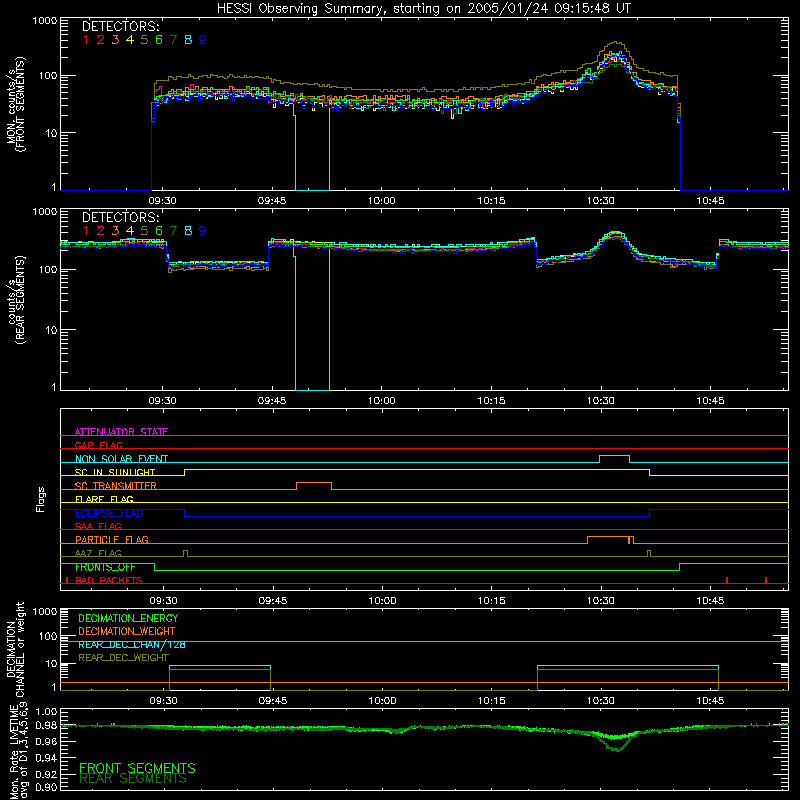Select magenta detector 2 in front segments legend
This screenshot has width=800, height=800.
[101, 40]
